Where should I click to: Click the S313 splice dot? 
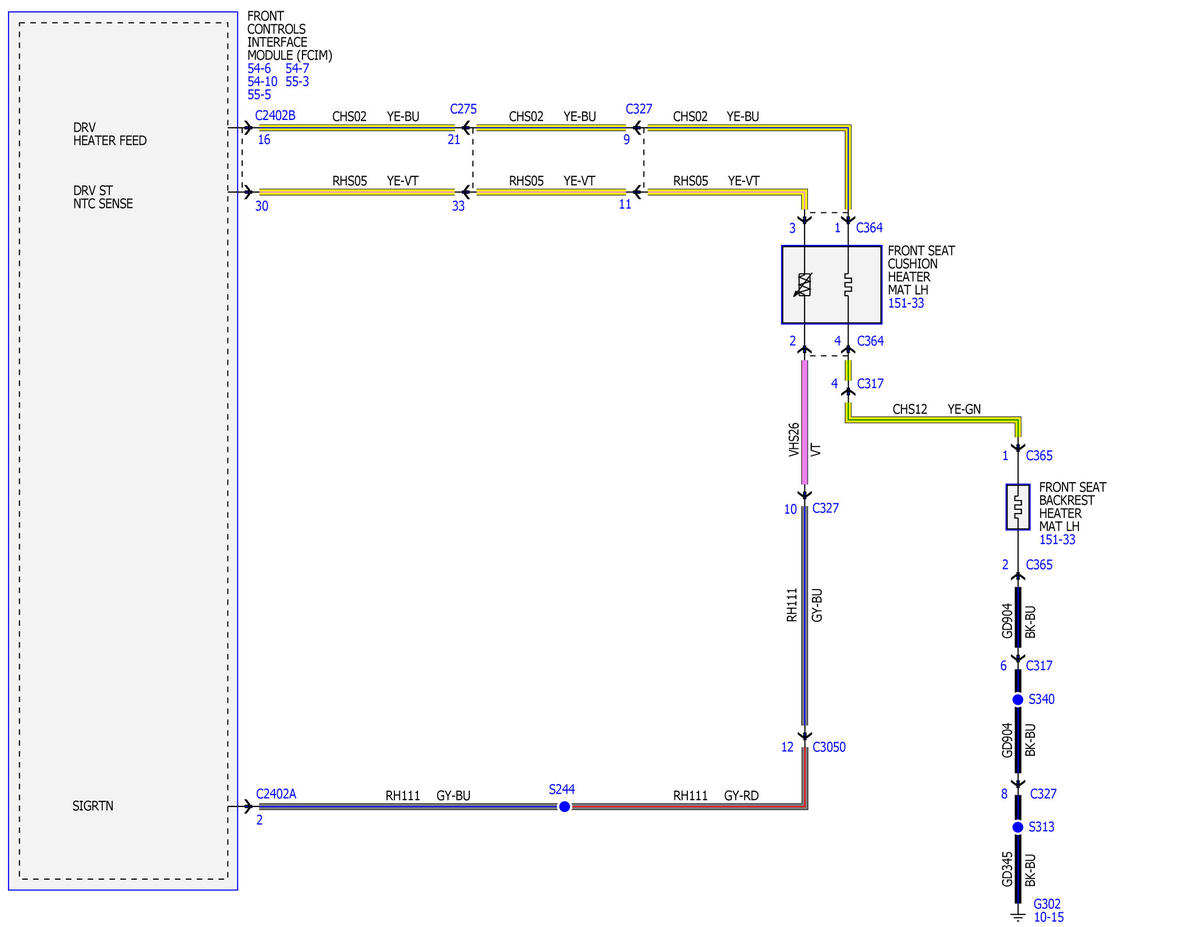pos(1017,827)
